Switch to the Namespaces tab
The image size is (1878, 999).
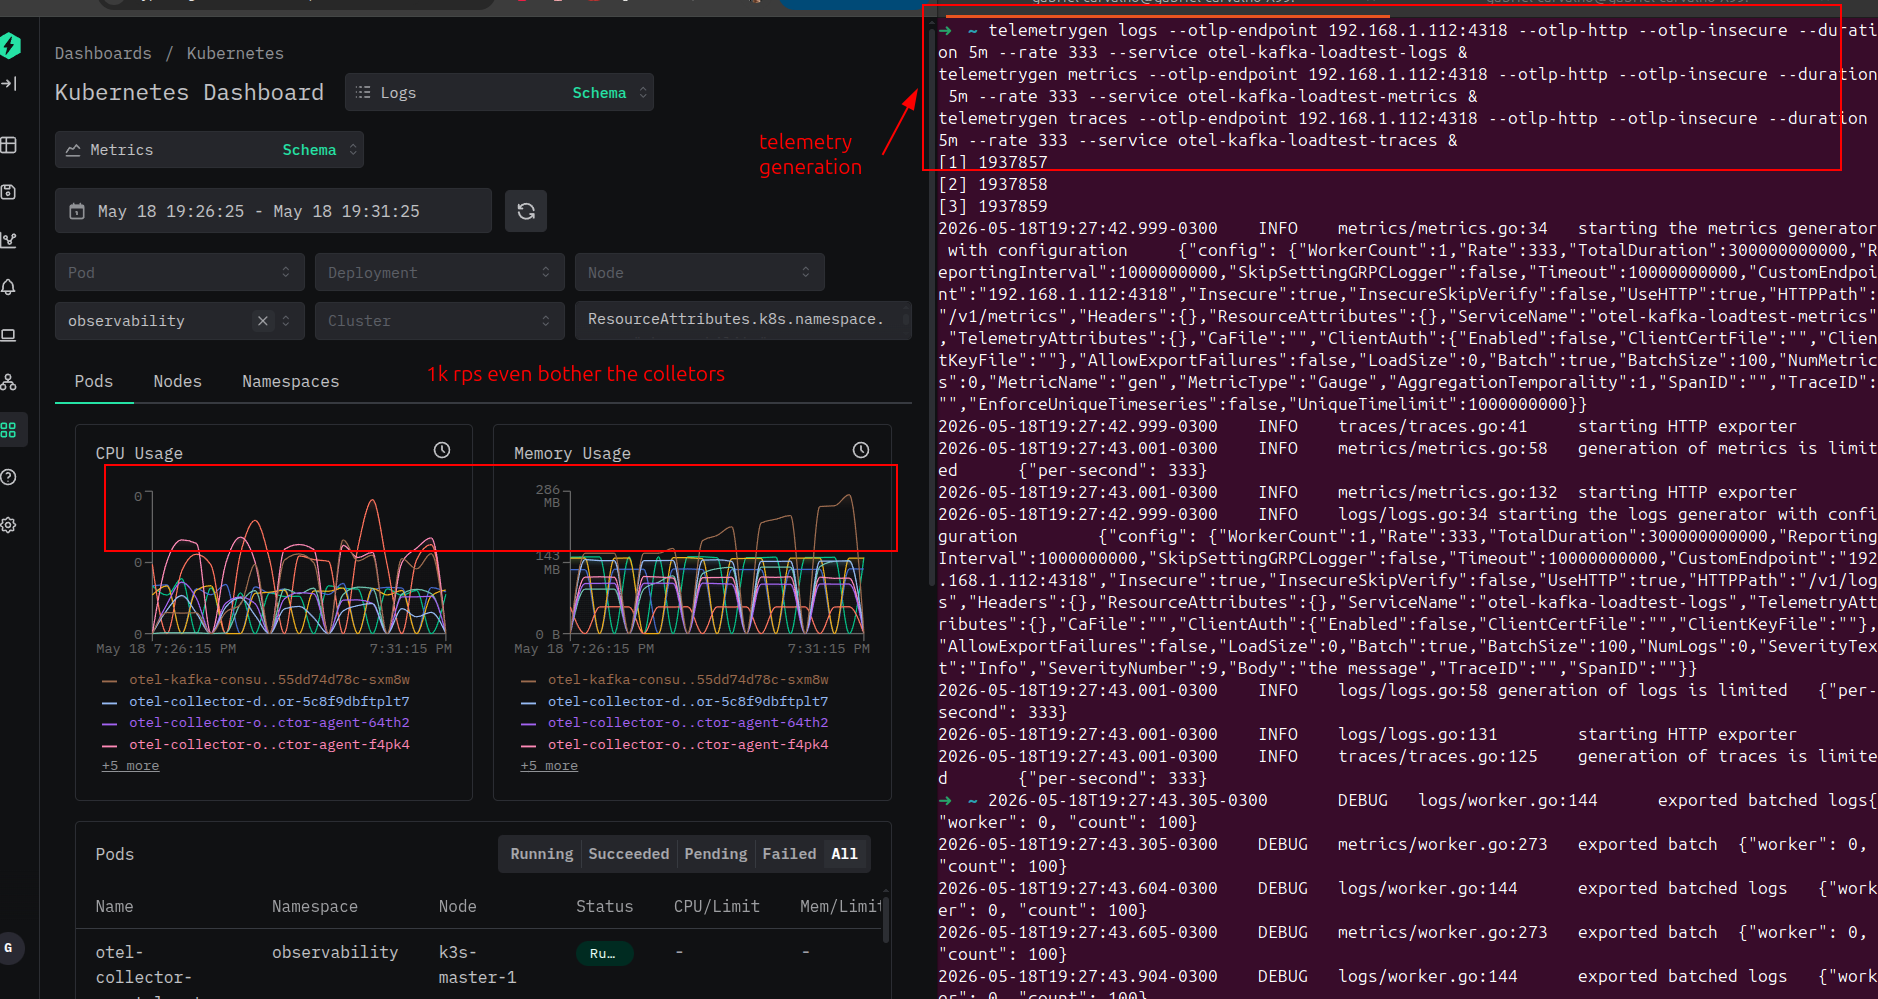point(290,381)
